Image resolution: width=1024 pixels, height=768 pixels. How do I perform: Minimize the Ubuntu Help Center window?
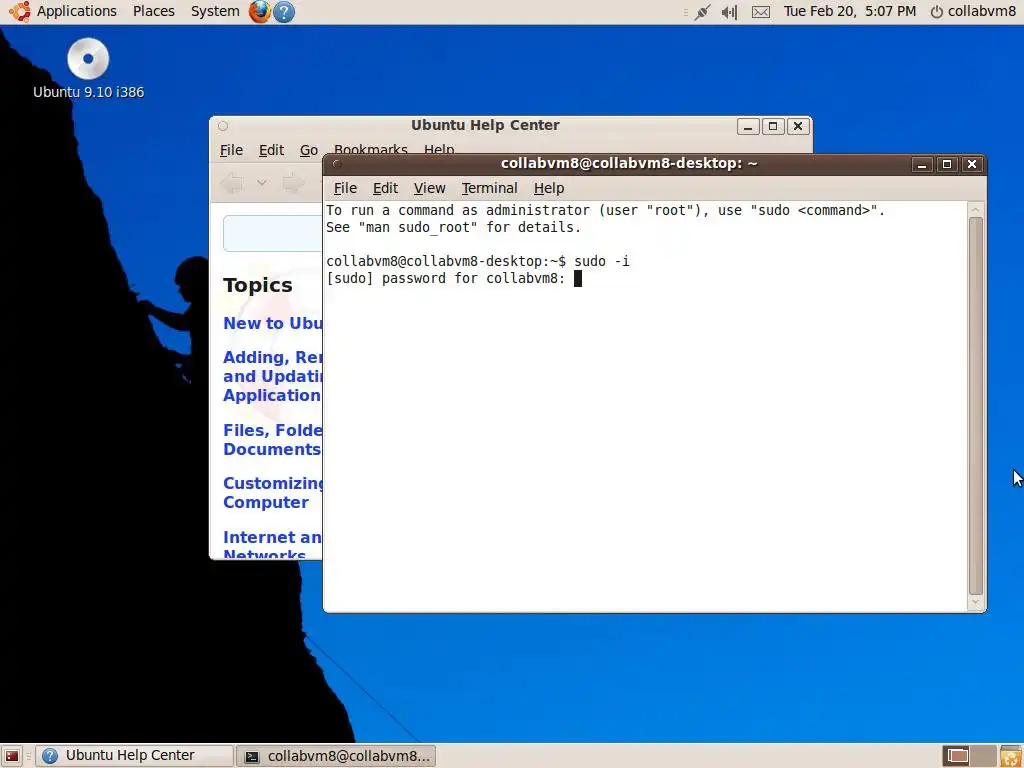coord(748,126)
